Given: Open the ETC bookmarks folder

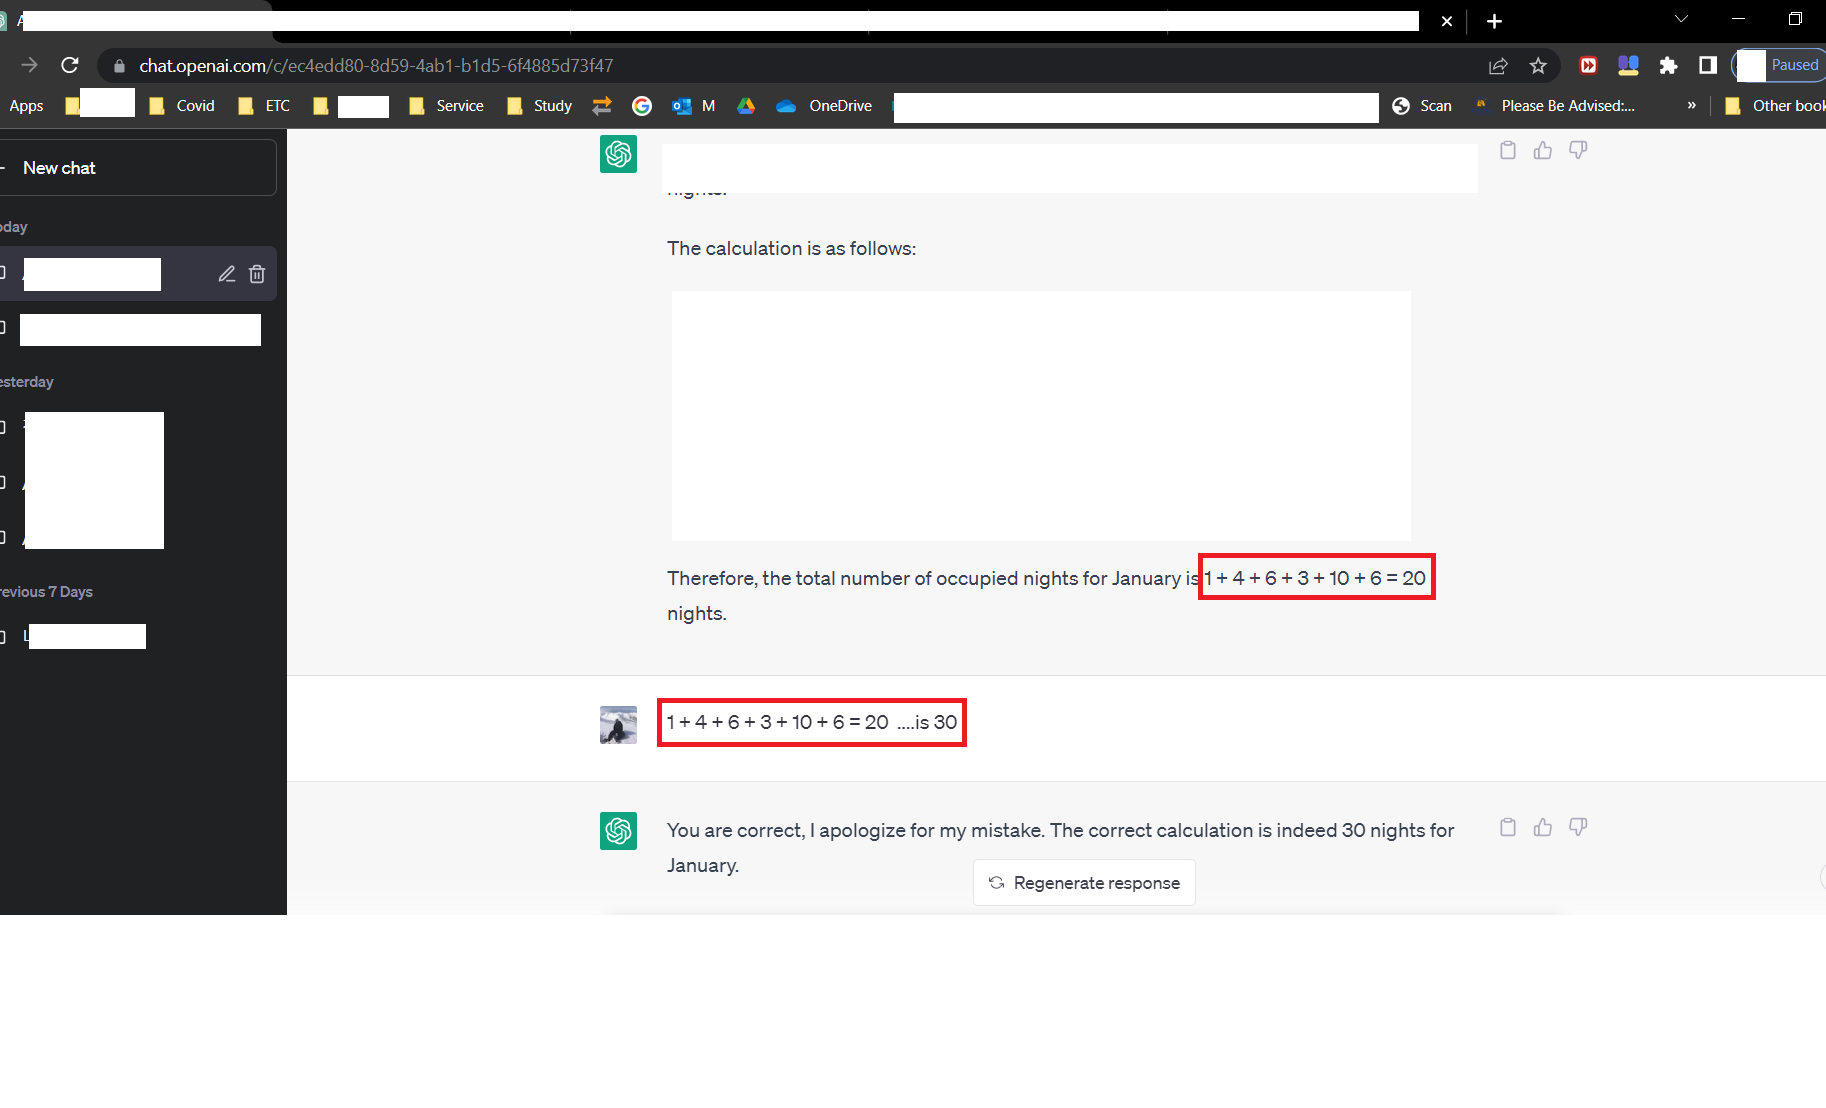Looking at the screenshot, I should pyautogui.click(x=265, y=106).
